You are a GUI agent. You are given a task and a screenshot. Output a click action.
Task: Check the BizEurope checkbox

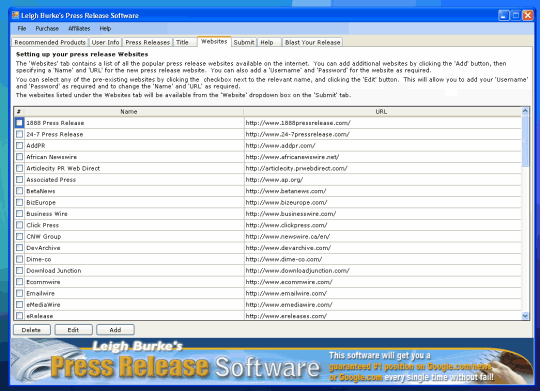[19, 202]
